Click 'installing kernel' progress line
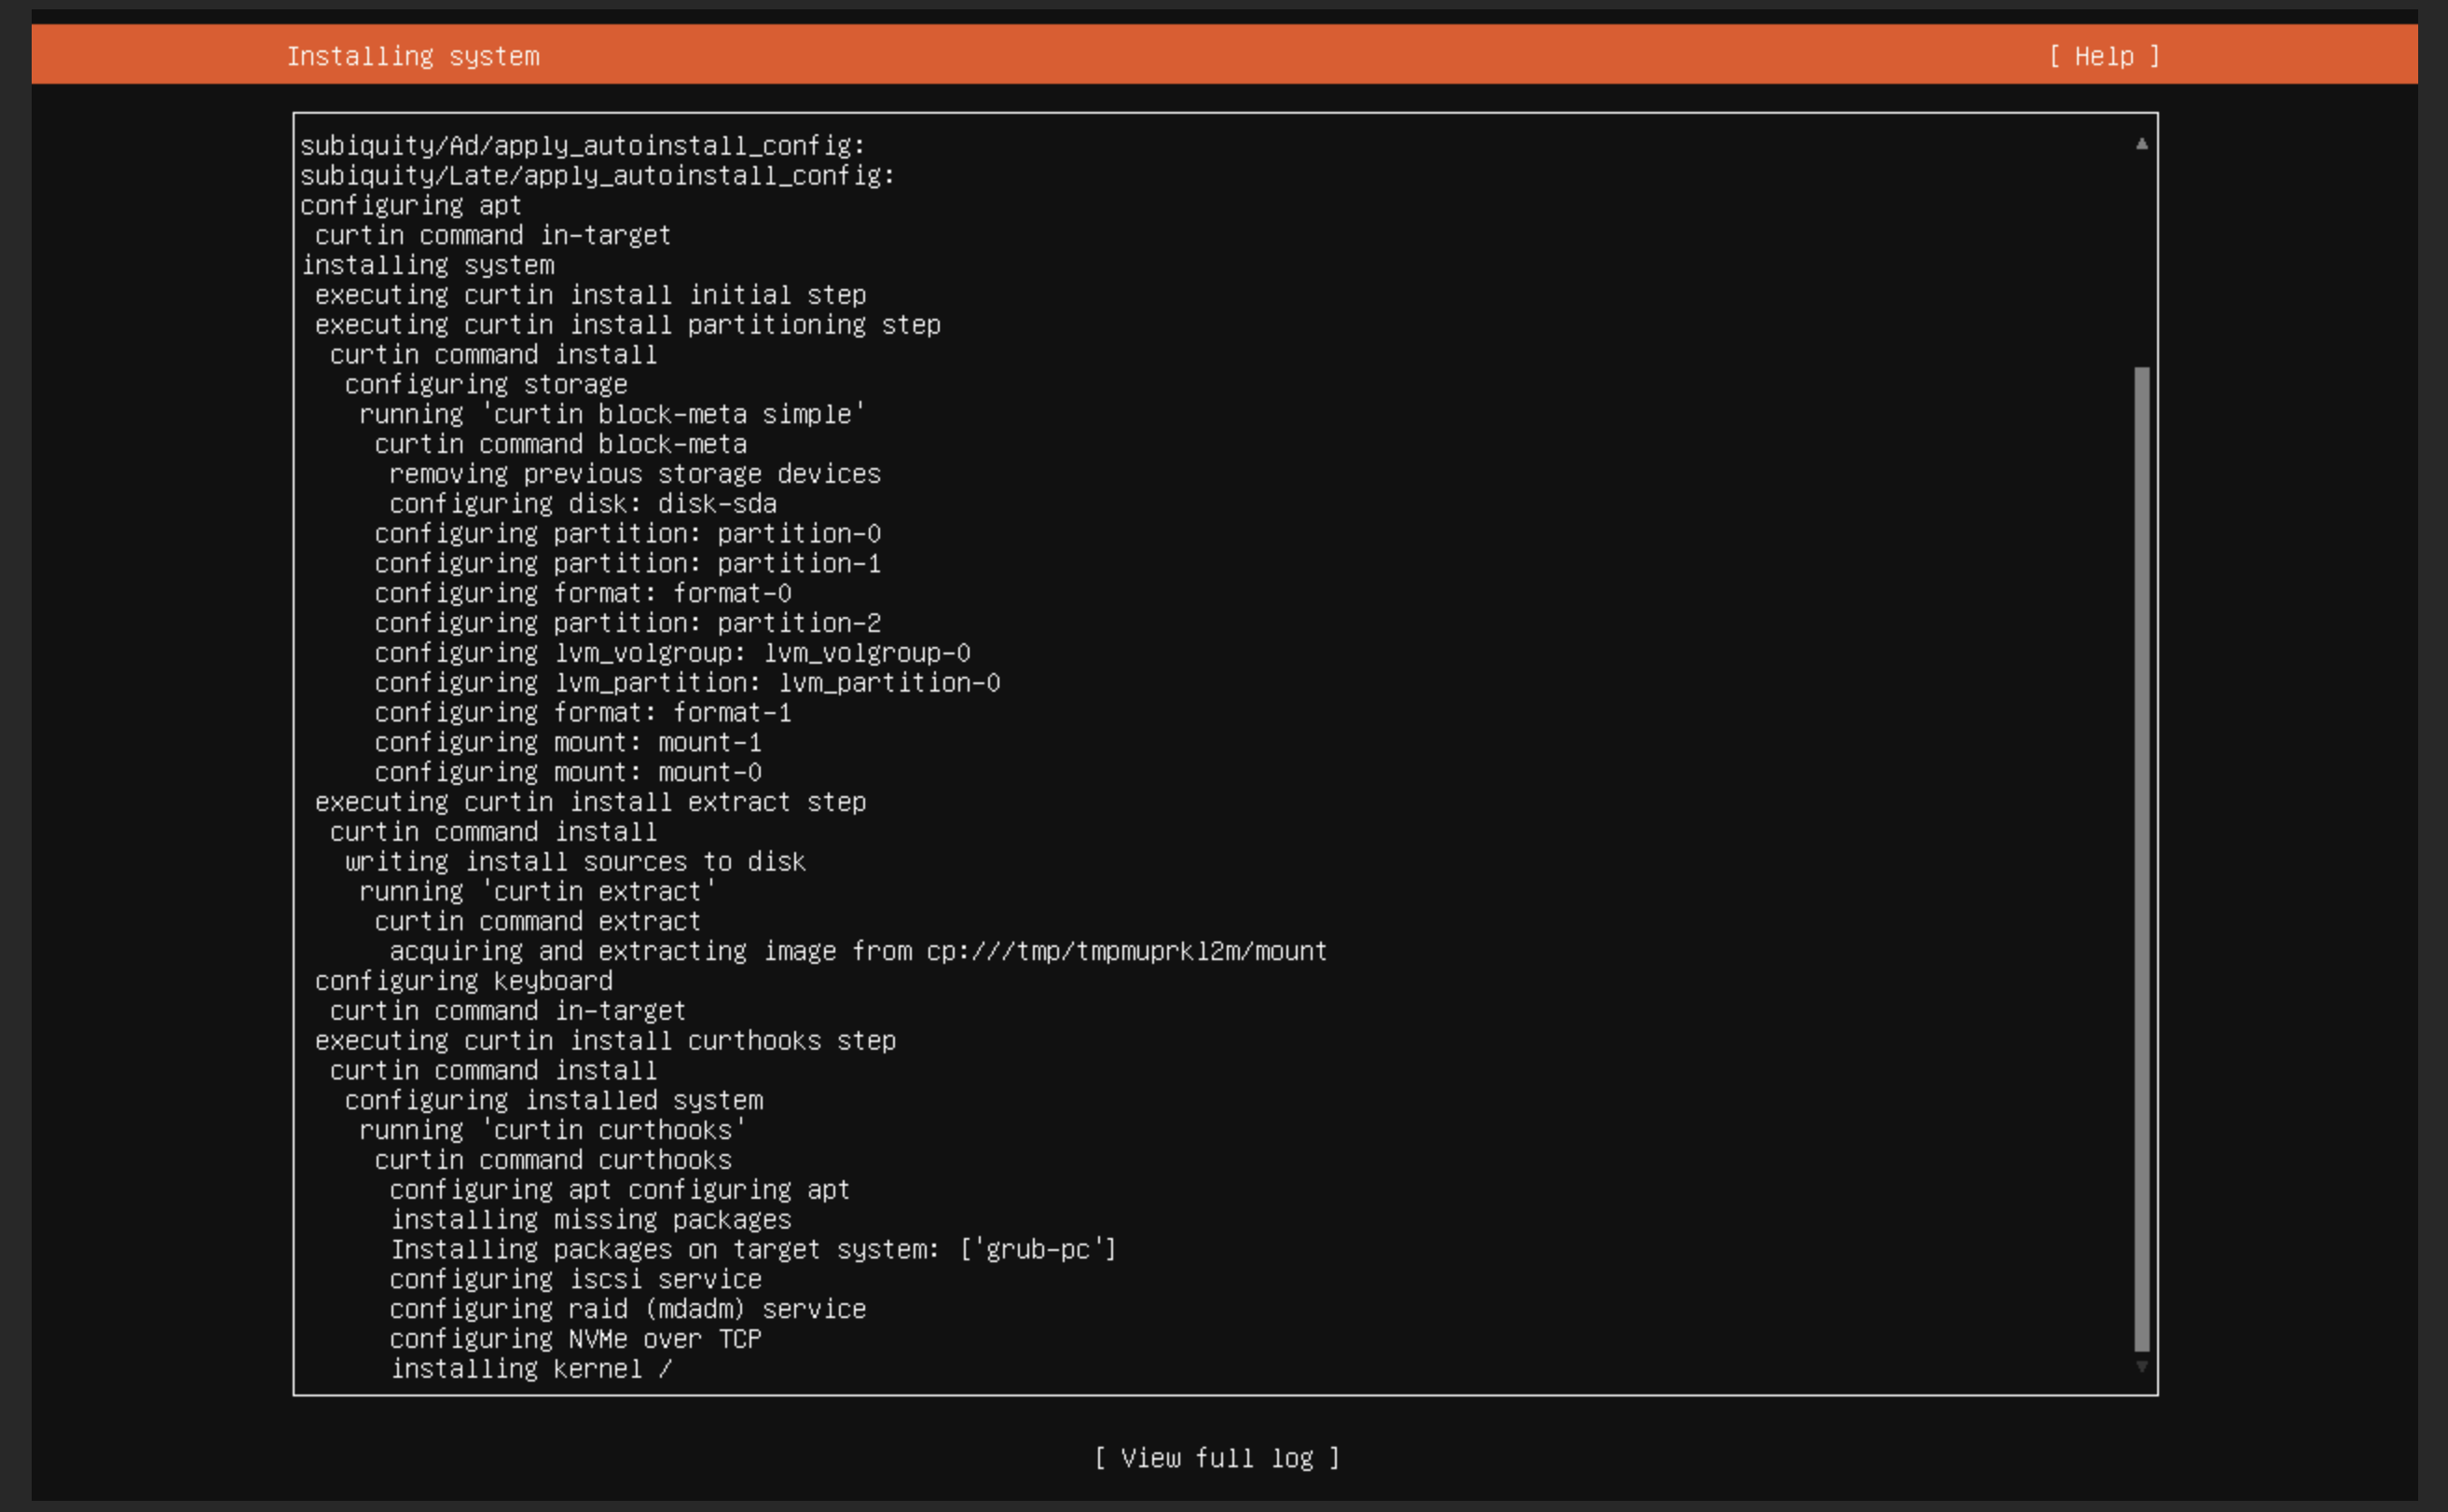 click(x=531, y=1369)
